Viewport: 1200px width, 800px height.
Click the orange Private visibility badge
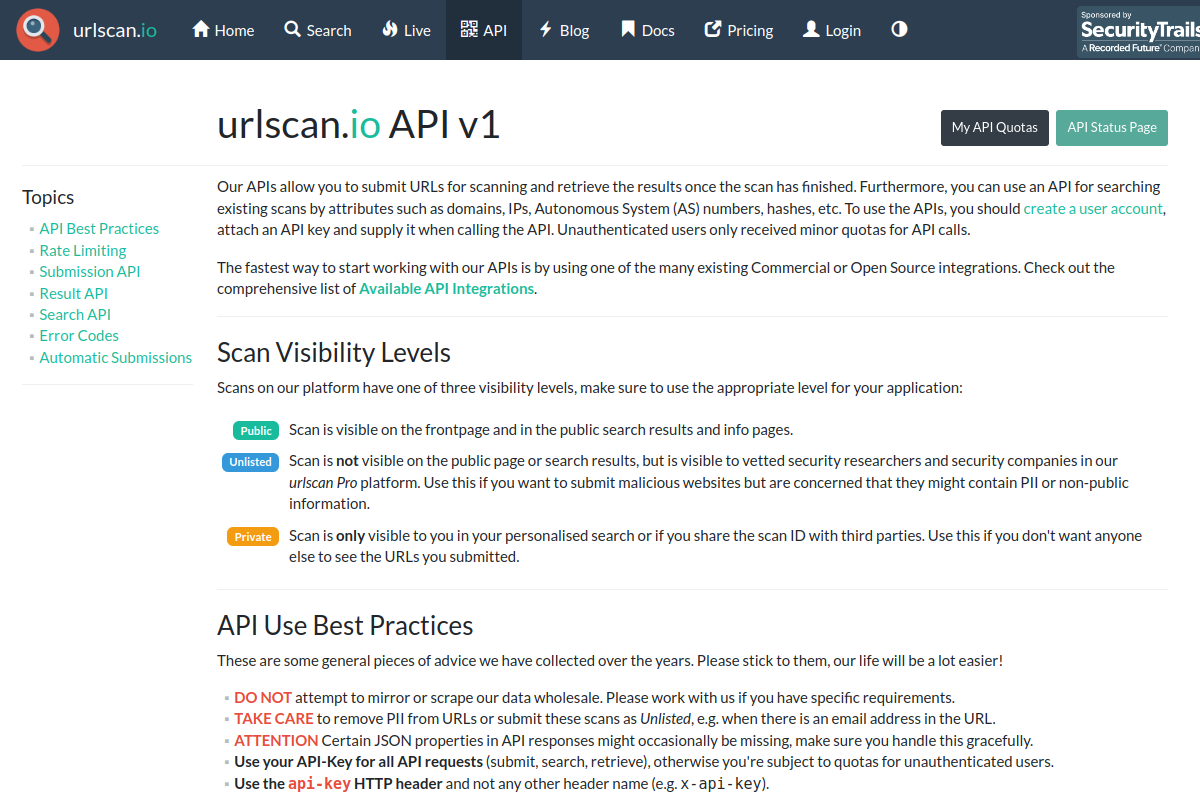(x=253, y=537)
